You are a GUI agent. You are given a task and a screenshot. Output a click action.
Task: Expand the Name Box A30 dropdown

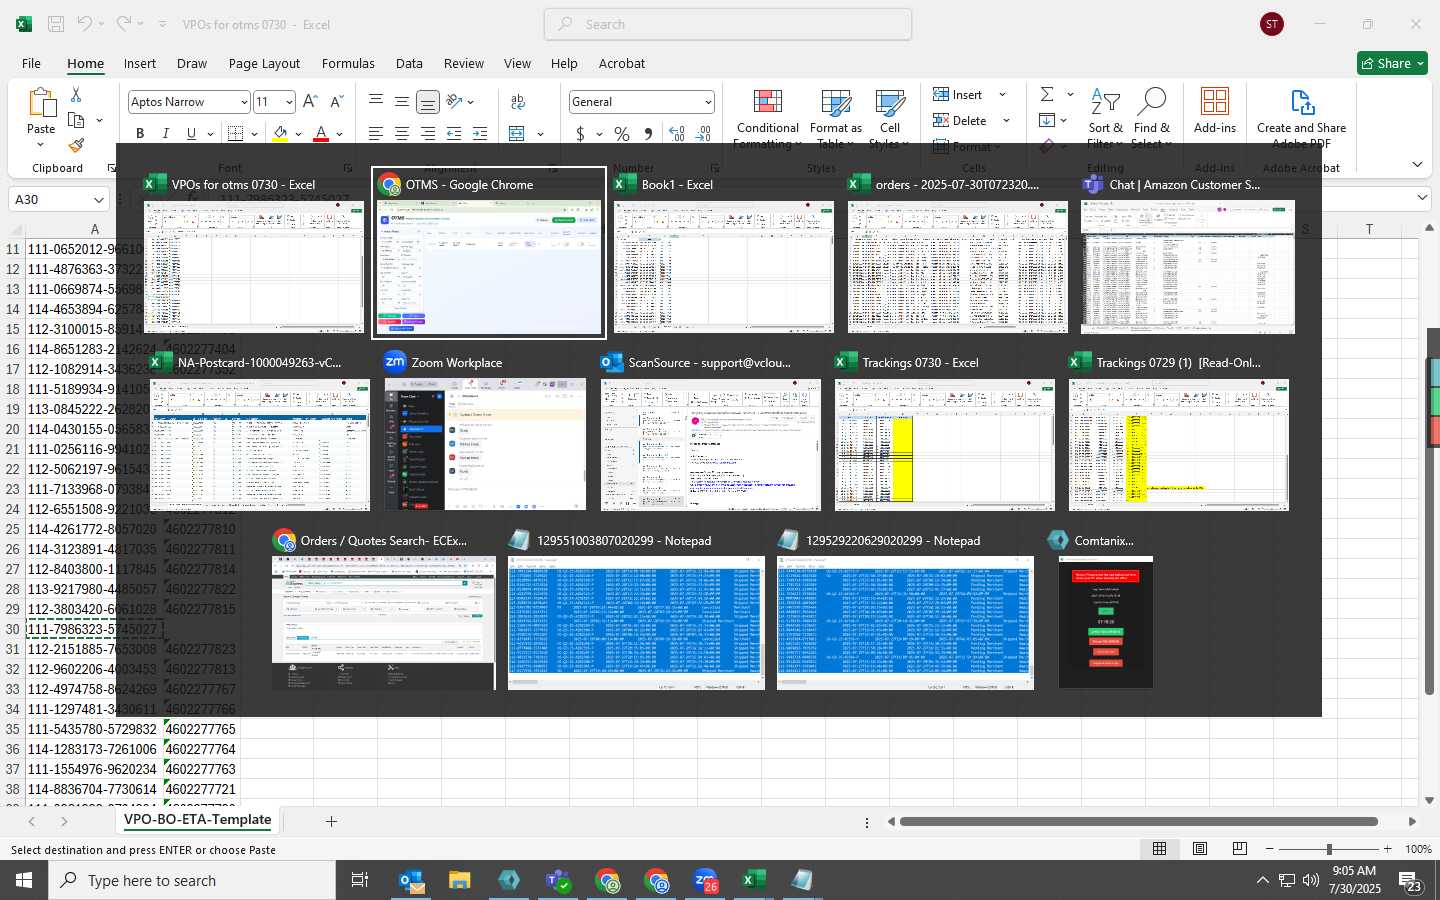click(98, 199)
